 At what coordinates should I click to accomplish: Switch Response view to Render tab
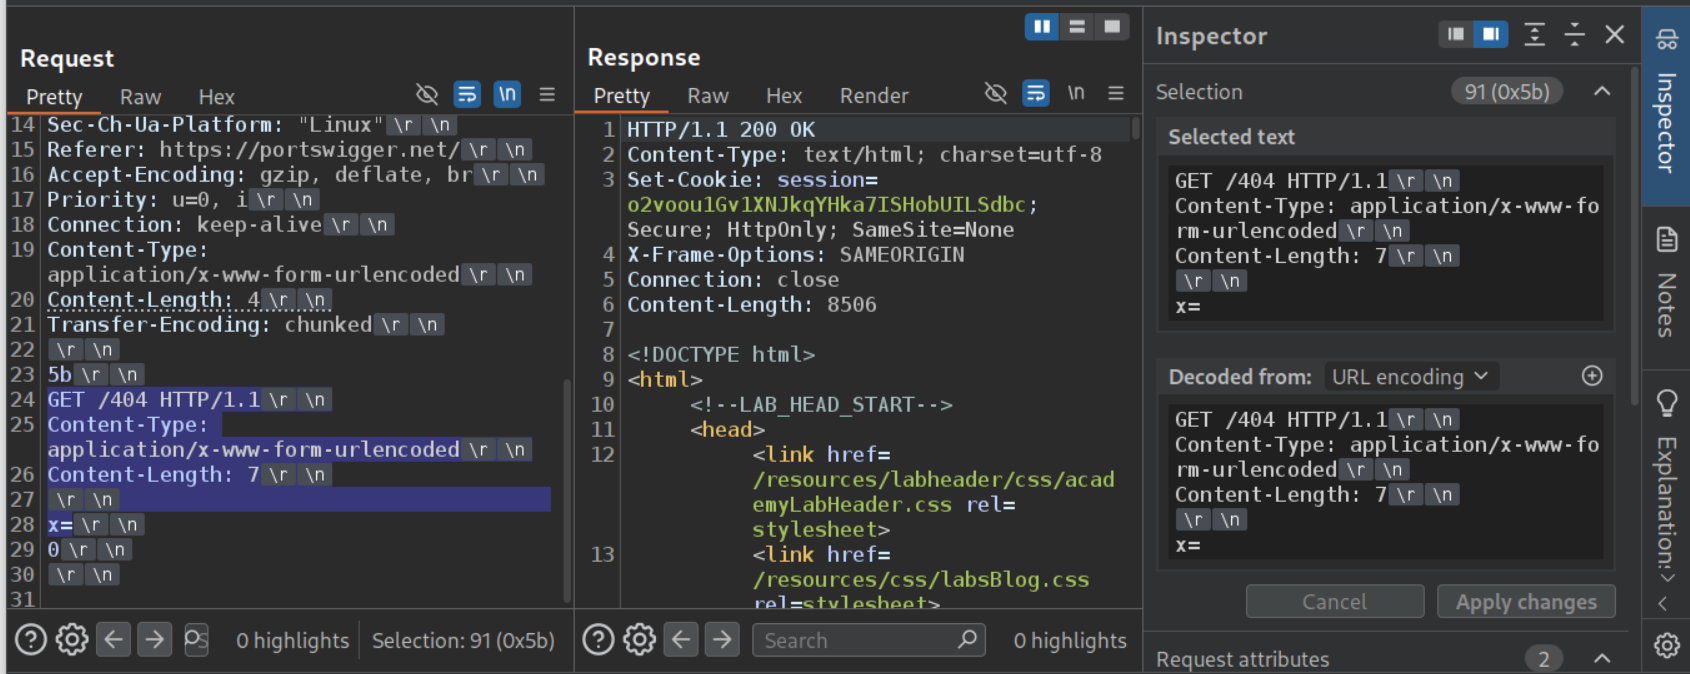point(873,96)
